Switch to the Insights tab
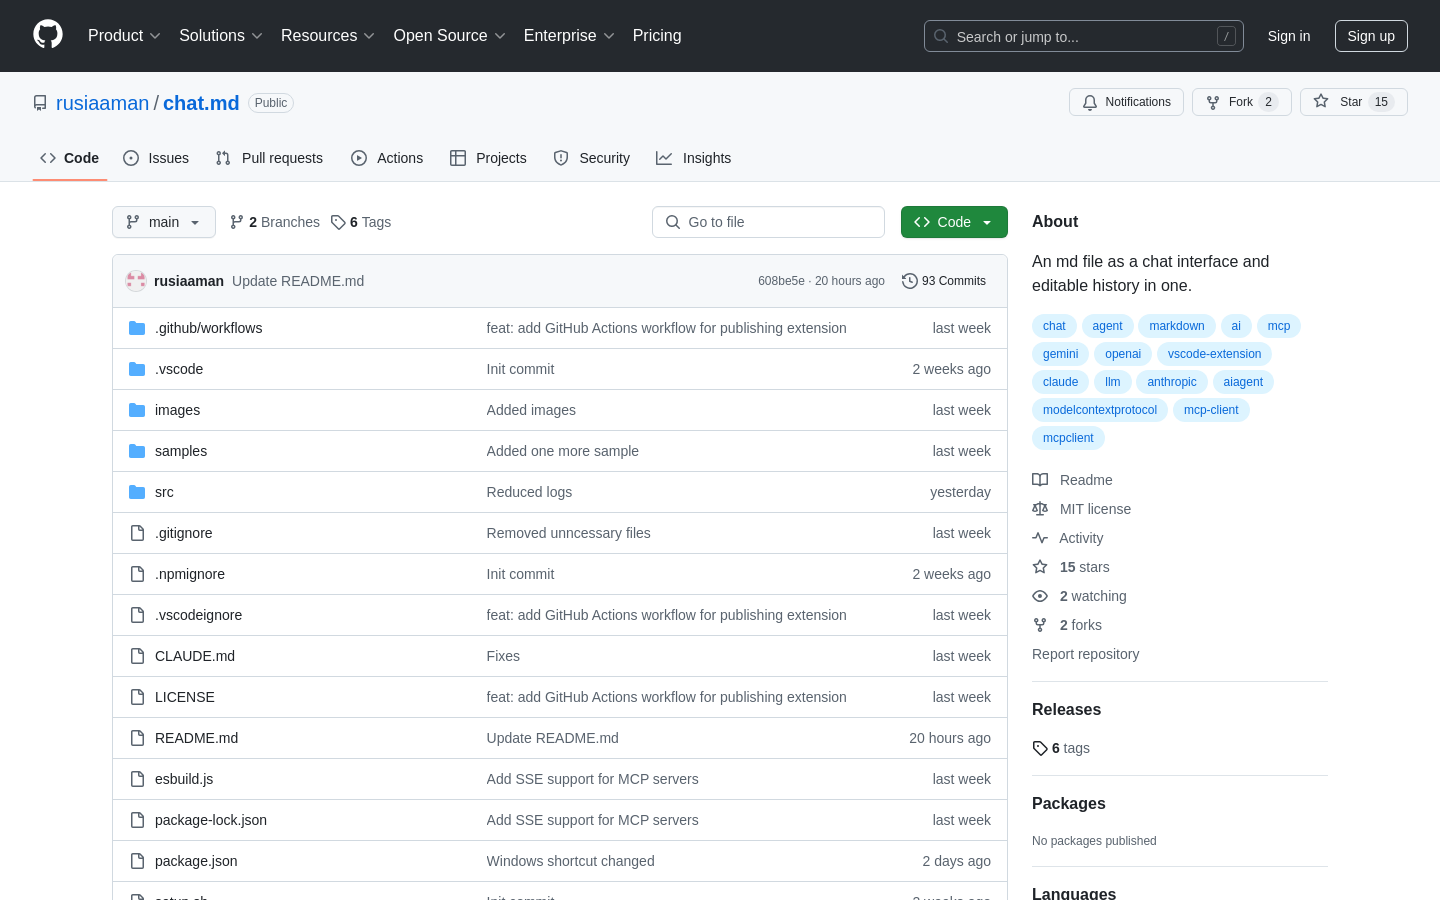 pos(694,158)
